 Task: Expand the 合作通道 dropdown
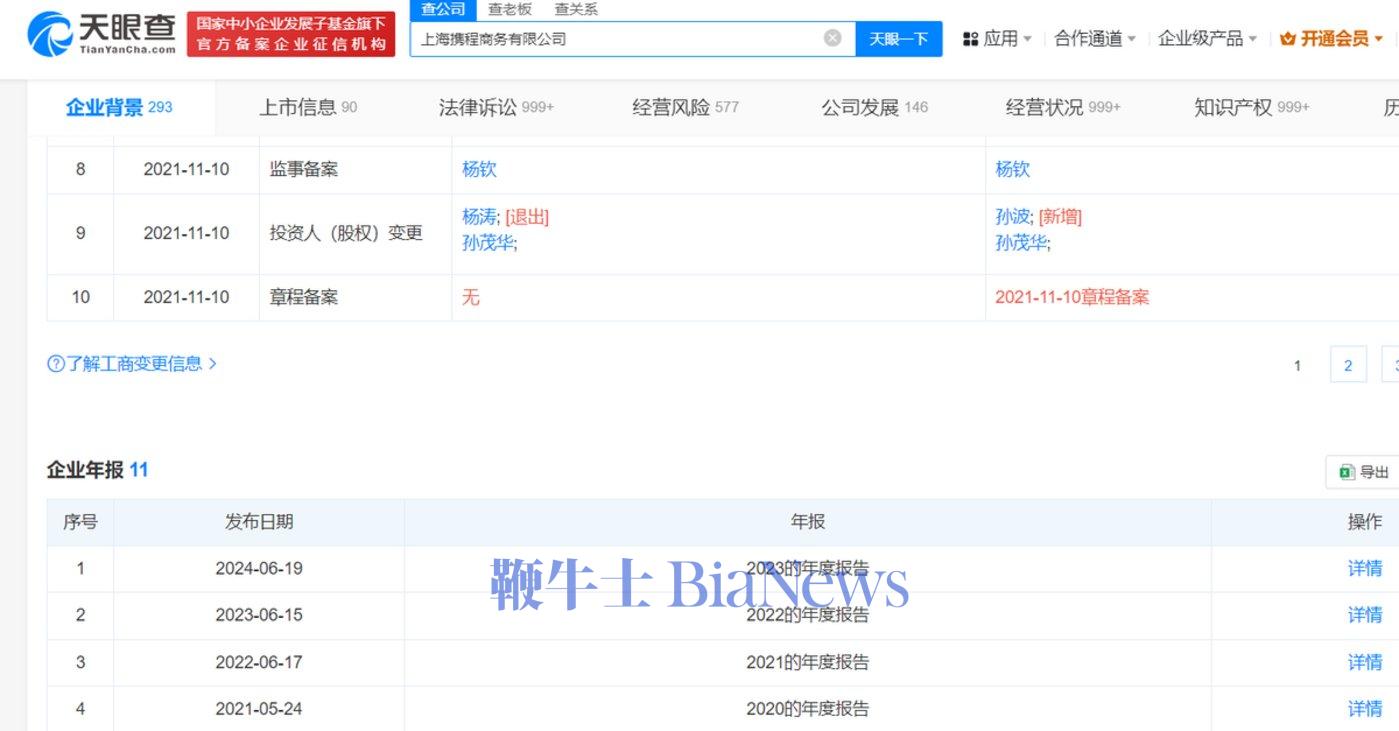(x=1095, y=39)
